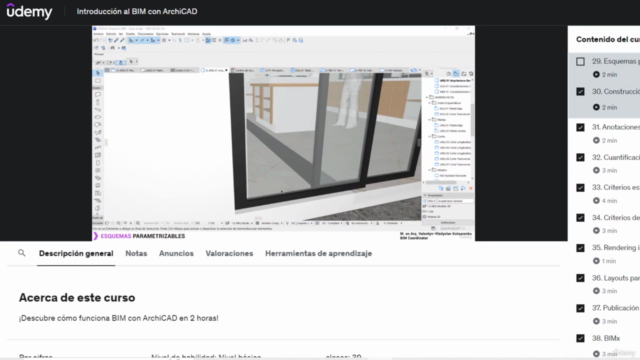Click the 'Acerca de este curso' heading
Image resolution: width=640 pixels, height=360 pixels.
tap(77, 298)
